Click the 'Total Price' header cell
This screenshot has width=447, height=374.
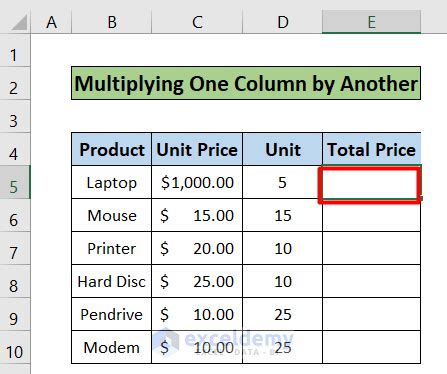(372, 149)
